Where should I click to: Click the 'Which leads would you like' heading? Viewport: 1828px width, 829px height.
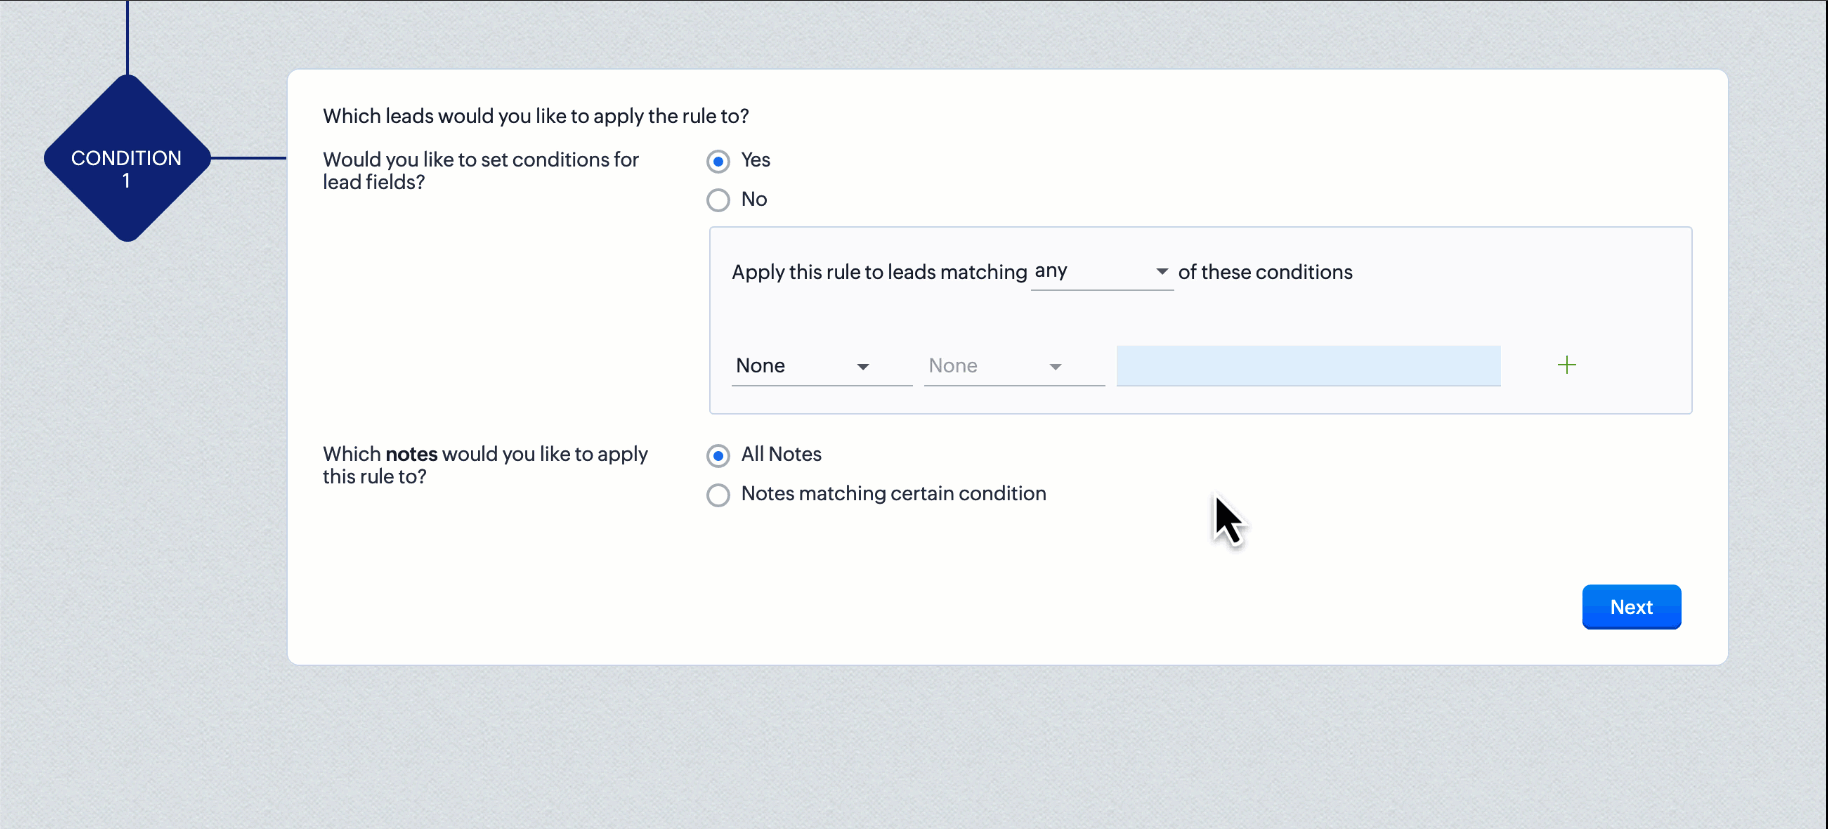[535, 116]
